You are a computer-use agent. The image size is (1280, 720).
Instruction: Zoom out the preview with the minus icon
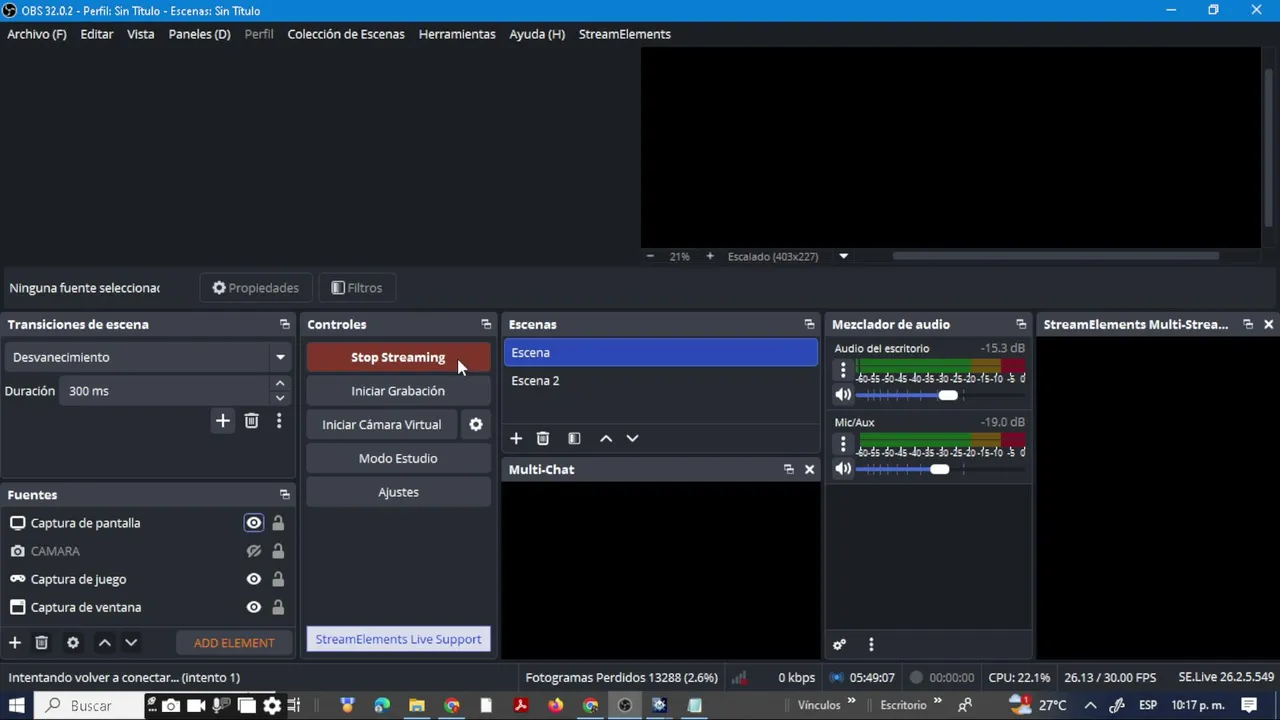[x=650, y=256]
